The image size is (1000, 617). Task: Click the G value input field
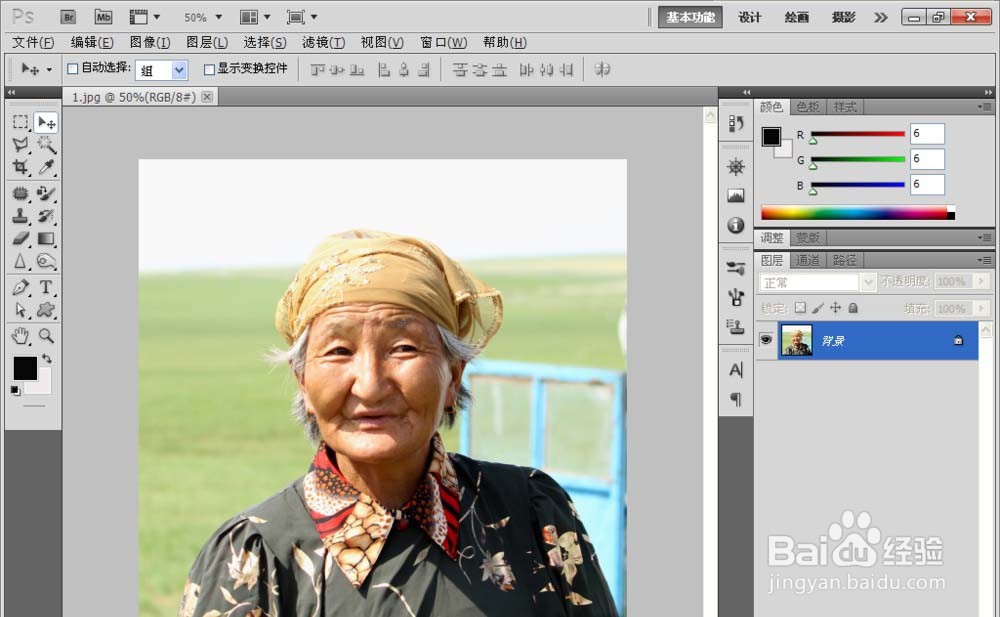click(927, 159)
